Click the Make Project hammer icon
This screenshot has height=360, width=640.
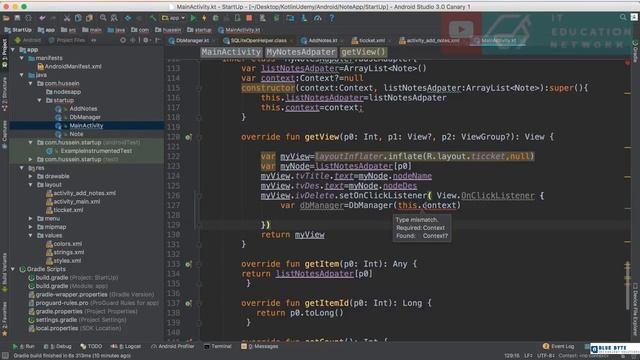click(153, 18)
